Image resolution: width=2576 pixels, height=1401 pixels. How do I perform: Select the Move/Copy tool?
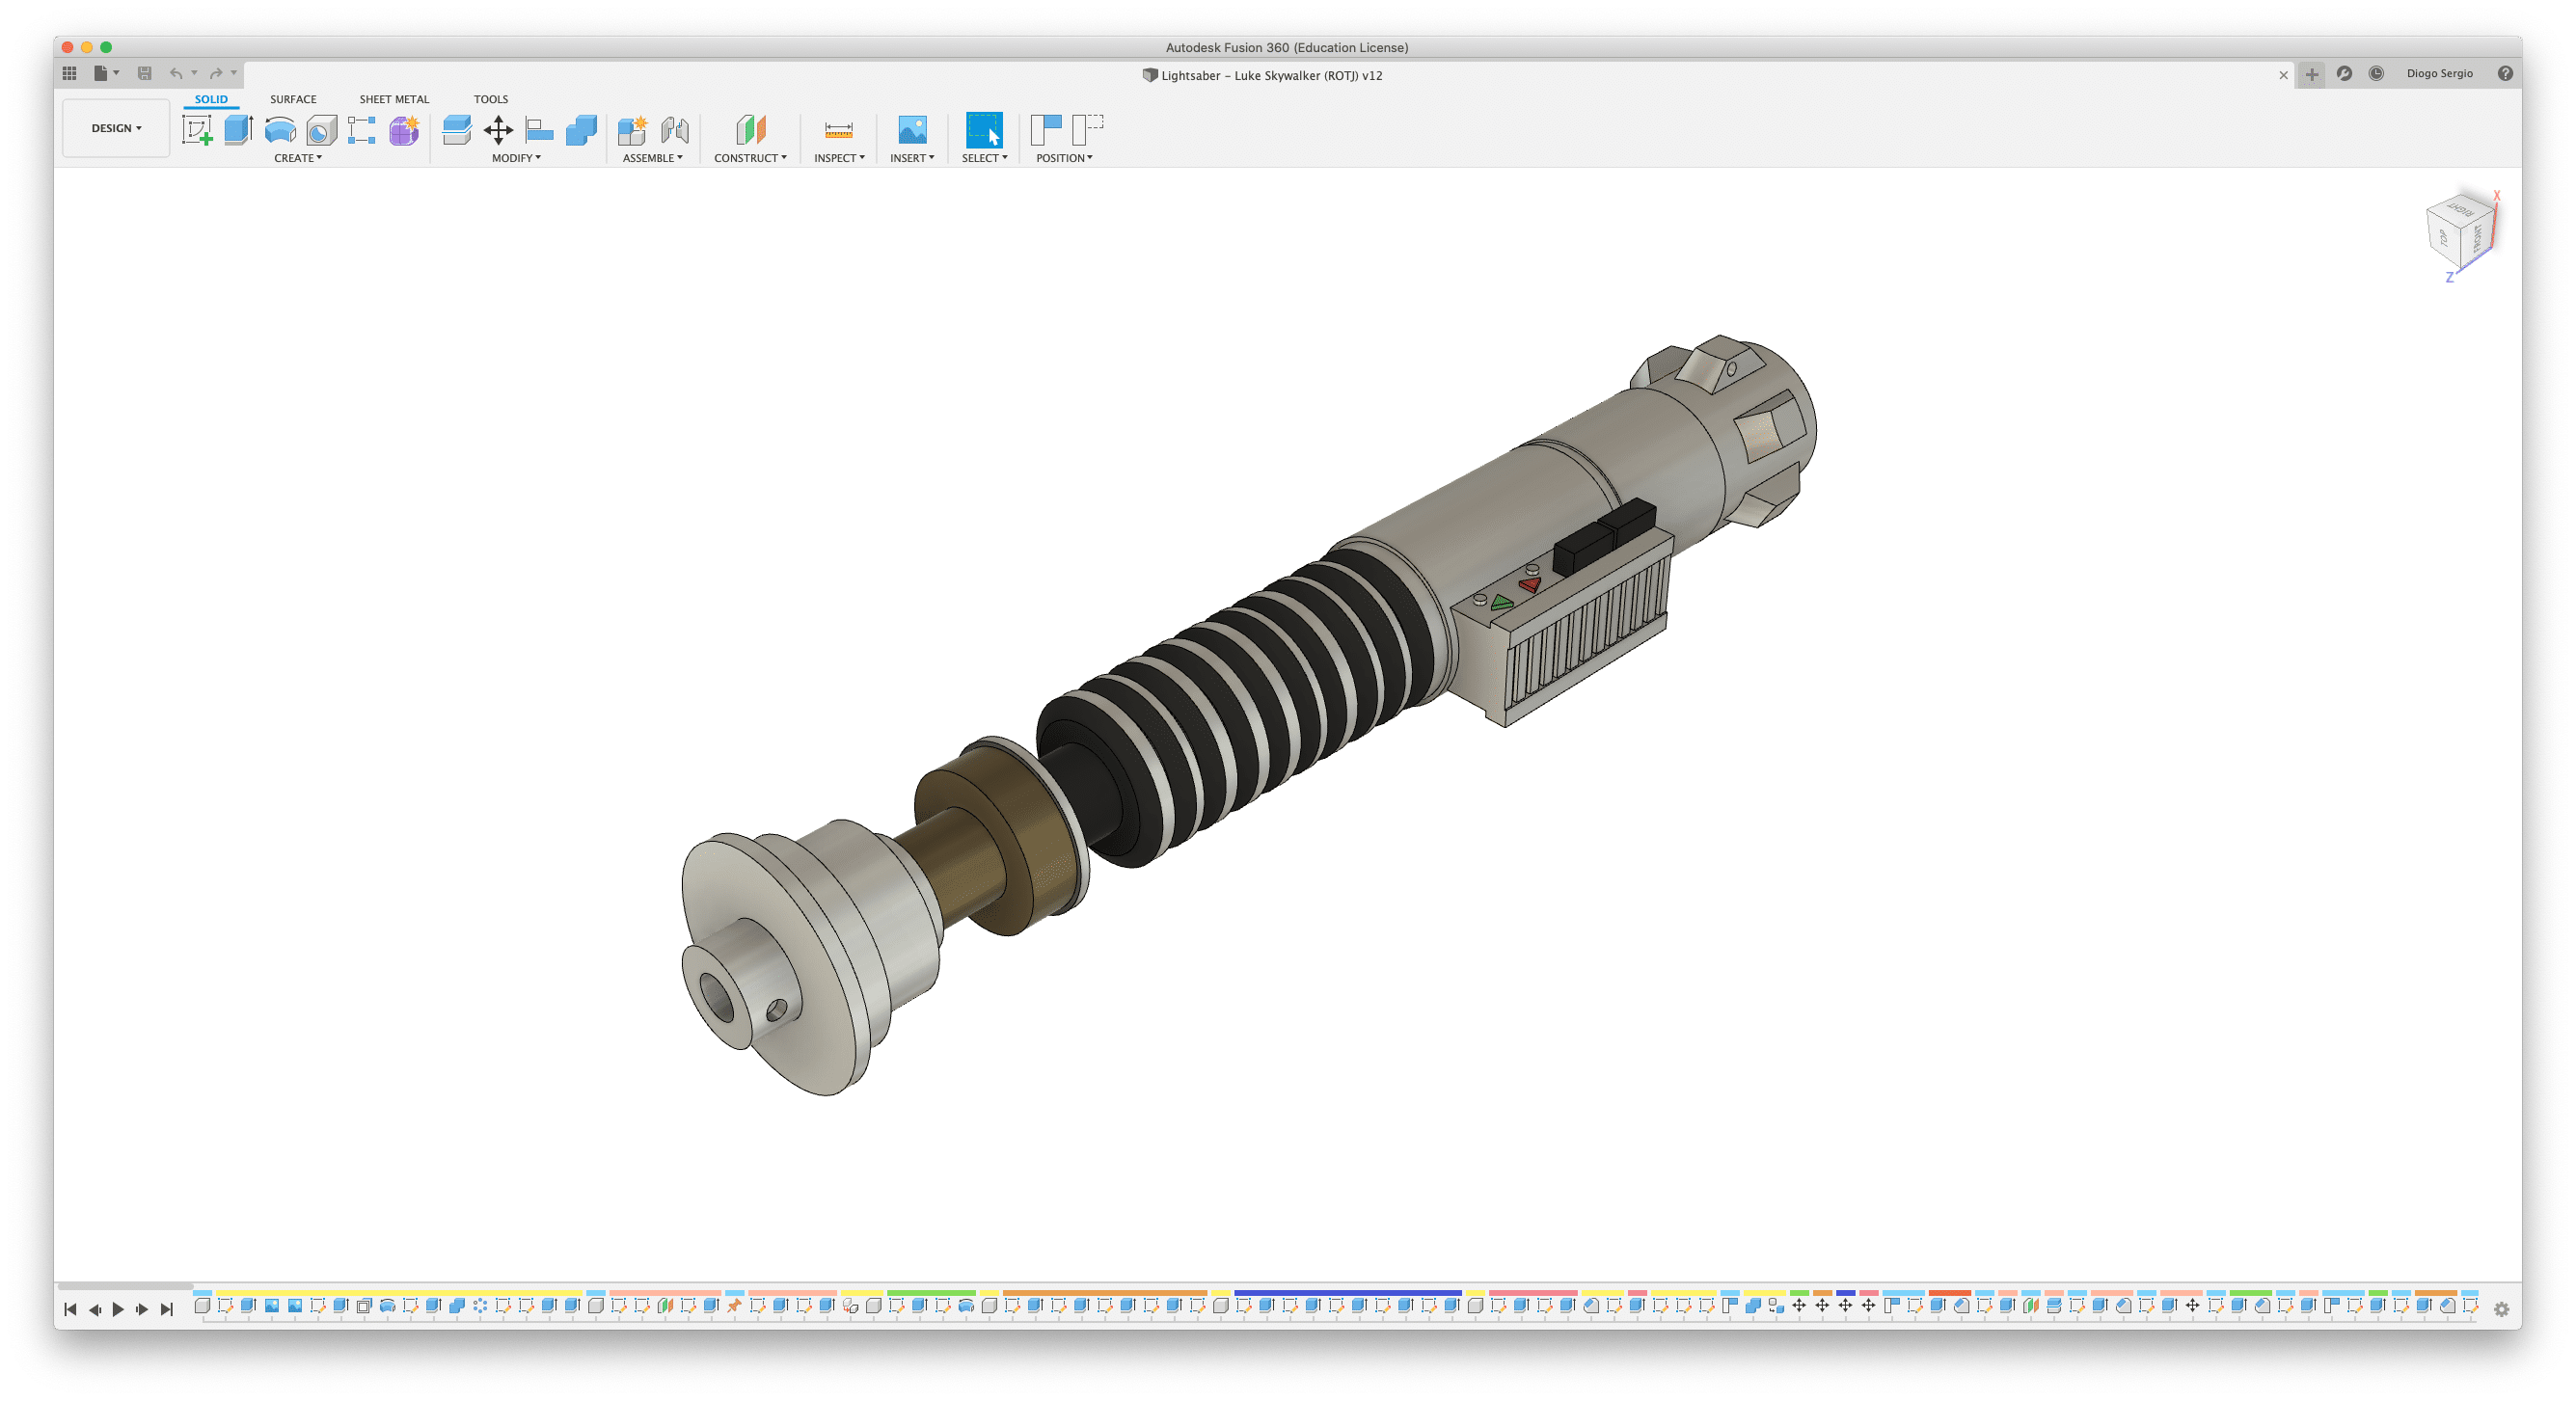(498, 130)
